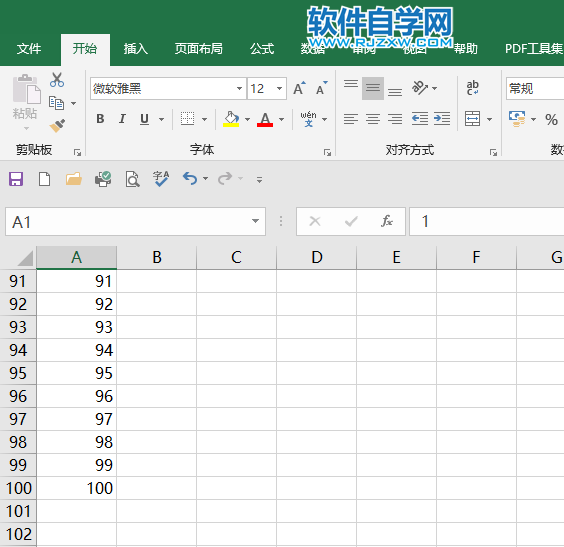Copy selection using Copy icon

[56, 103]
